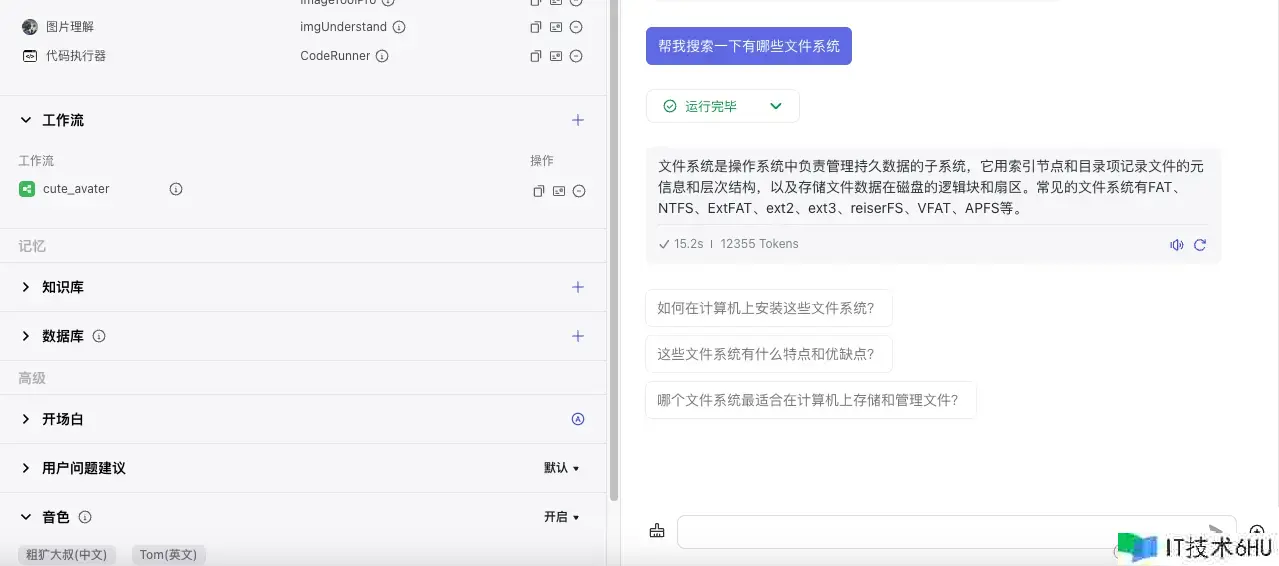Copy the CodeRunner plugin entry
Image resolution: width=1279 pixels, height=566 pixels.
coord(536,56)
